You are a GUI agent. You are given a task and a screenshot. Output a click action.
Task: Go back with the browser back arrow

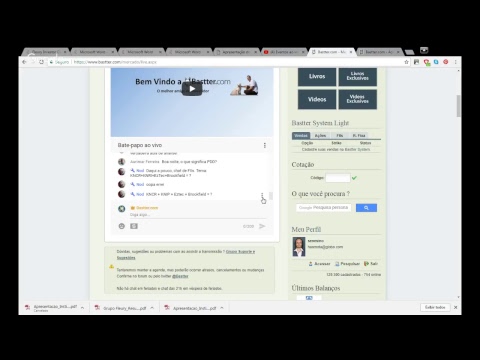24,62
